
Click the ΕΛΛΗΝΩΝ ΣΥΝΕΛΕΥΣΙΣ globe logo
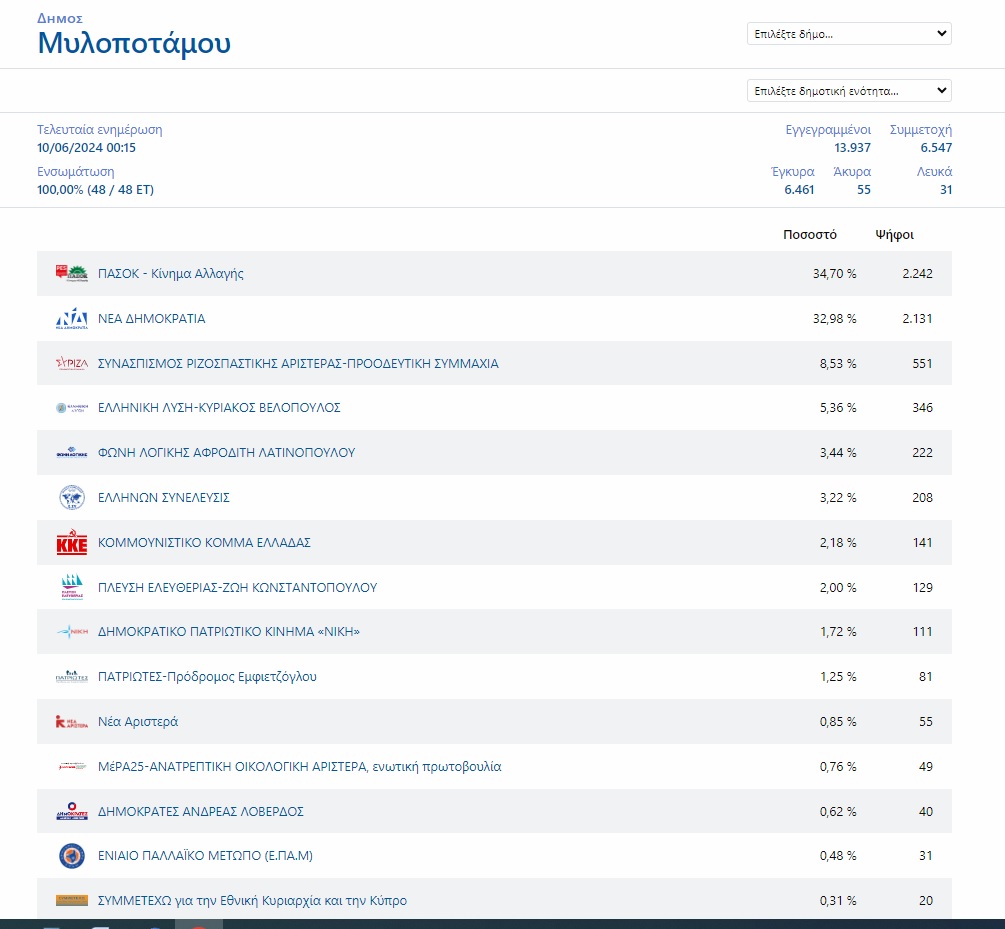click(72, 498)
